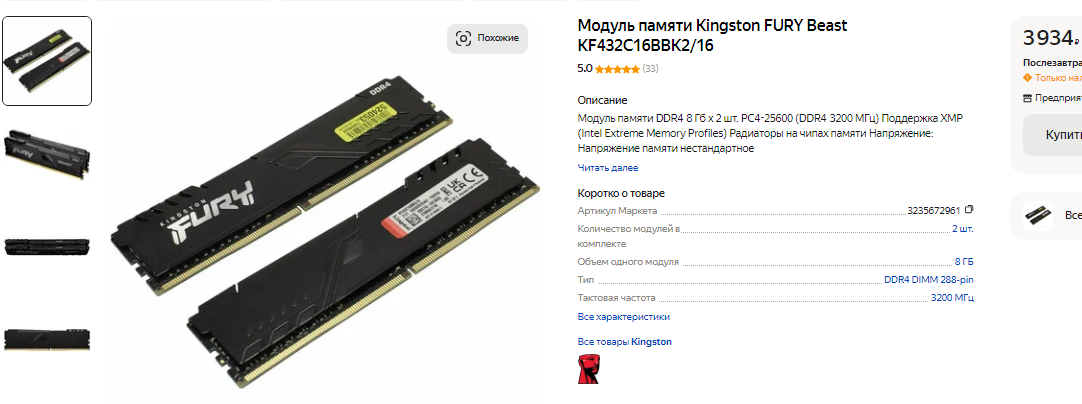Select the first product thumbnail
The image size is (1082, 404).
(x=47, y=61)
